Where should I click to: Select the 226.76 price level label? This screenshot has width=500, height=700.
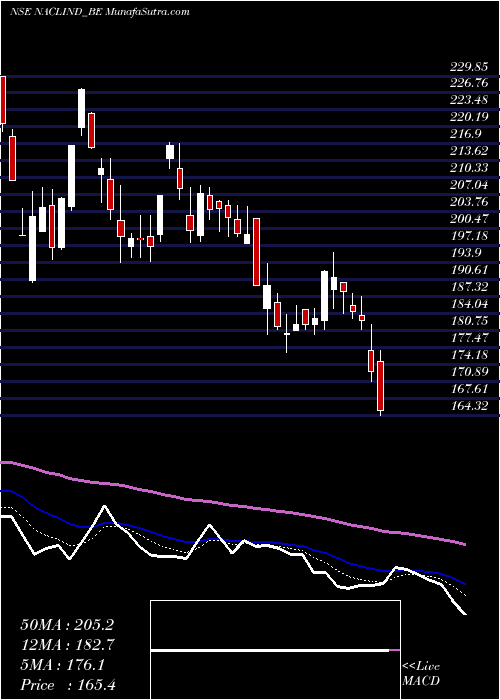coord(469,83)
